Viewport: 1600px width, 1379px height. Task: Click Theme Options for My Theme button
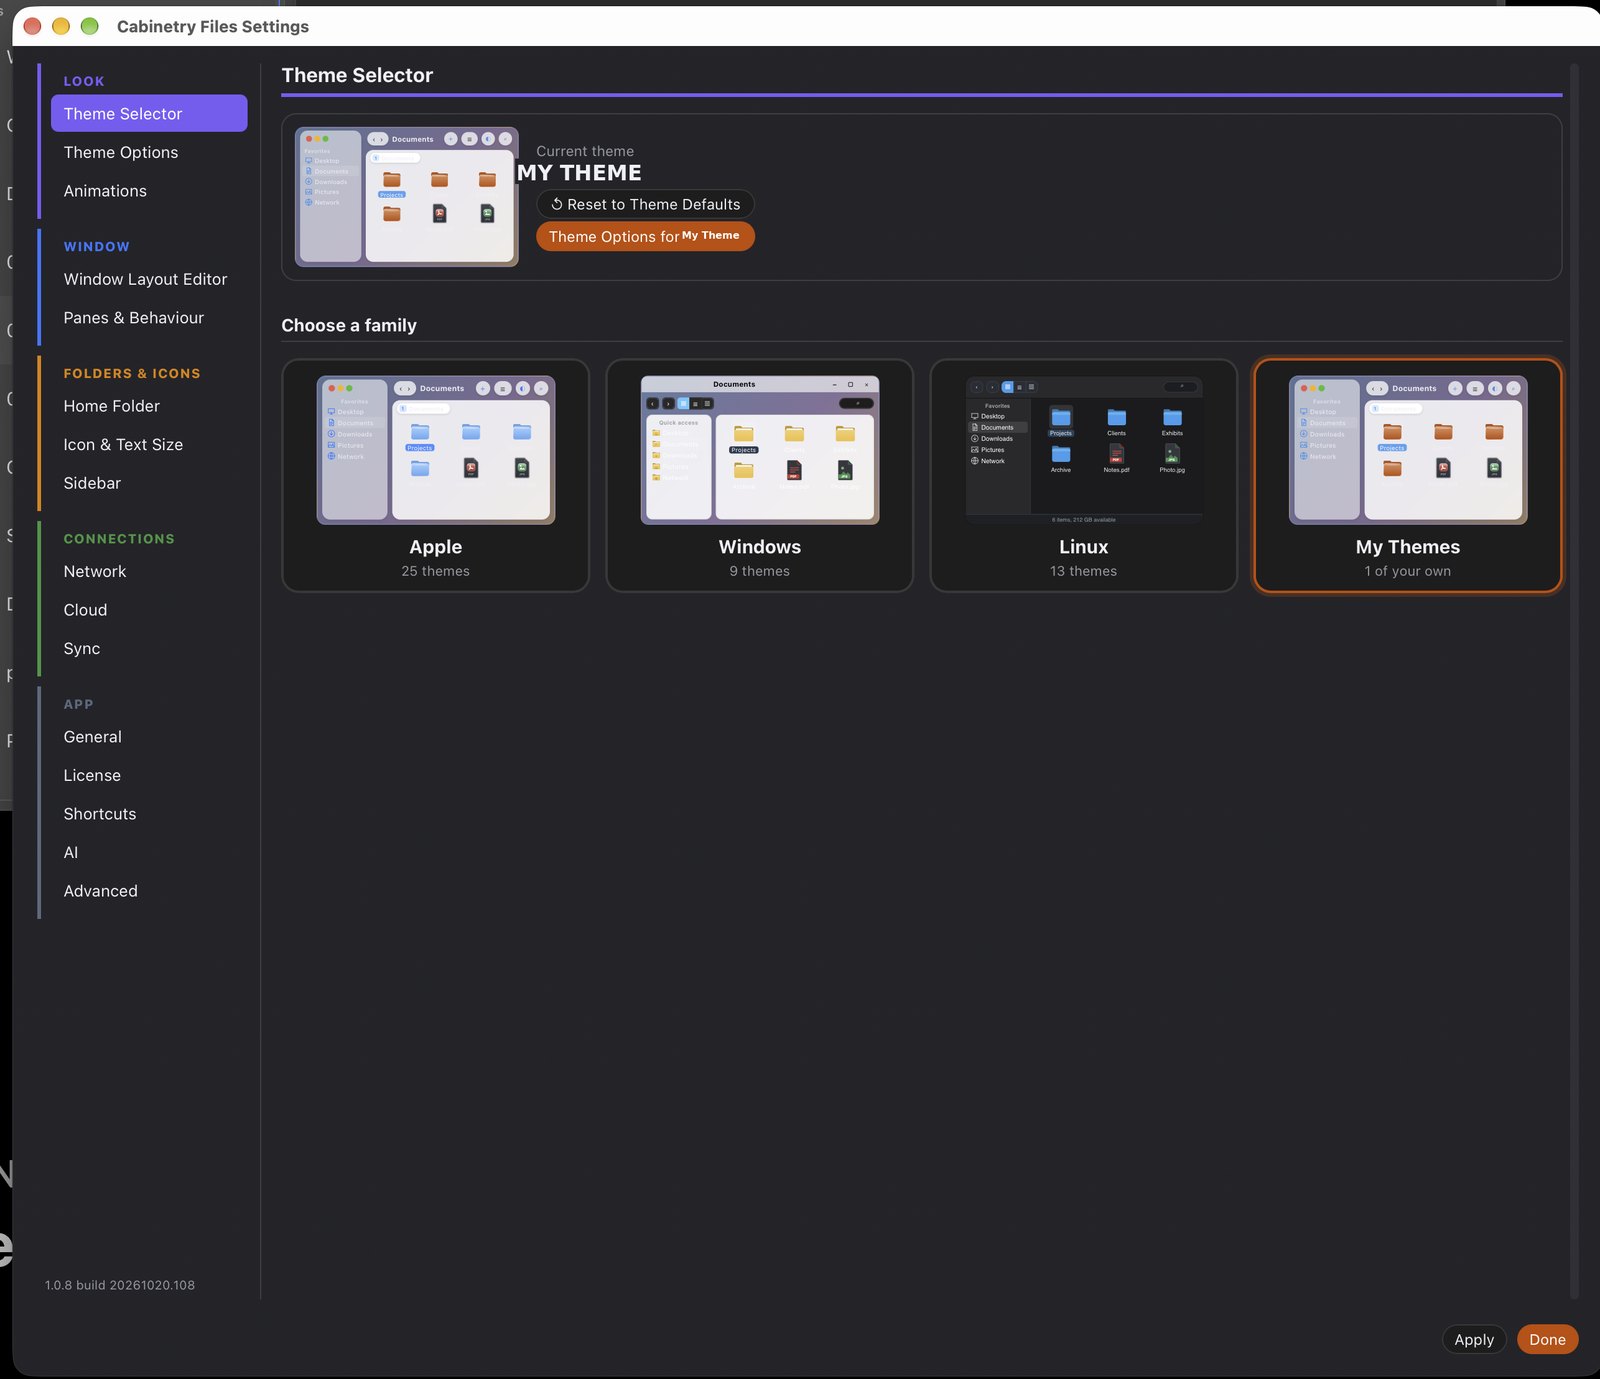pos(645,236)
